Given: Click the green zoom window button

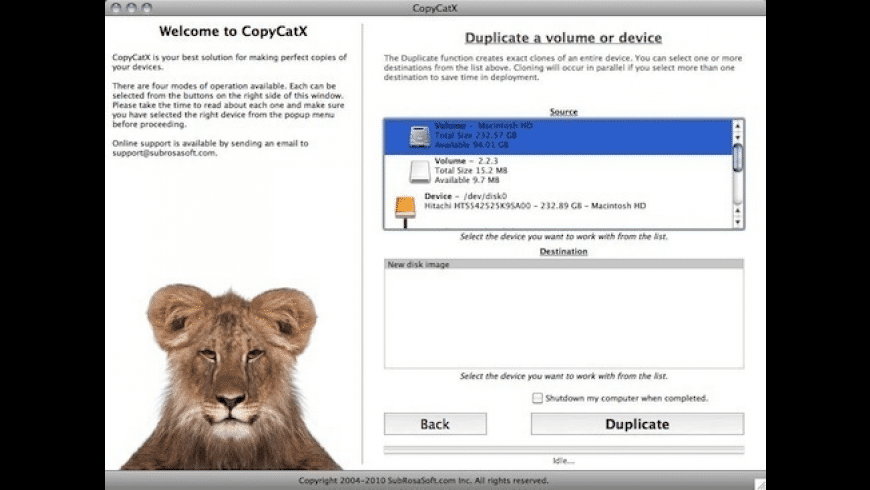Looking at the screenshot, I should click(146, 8).
